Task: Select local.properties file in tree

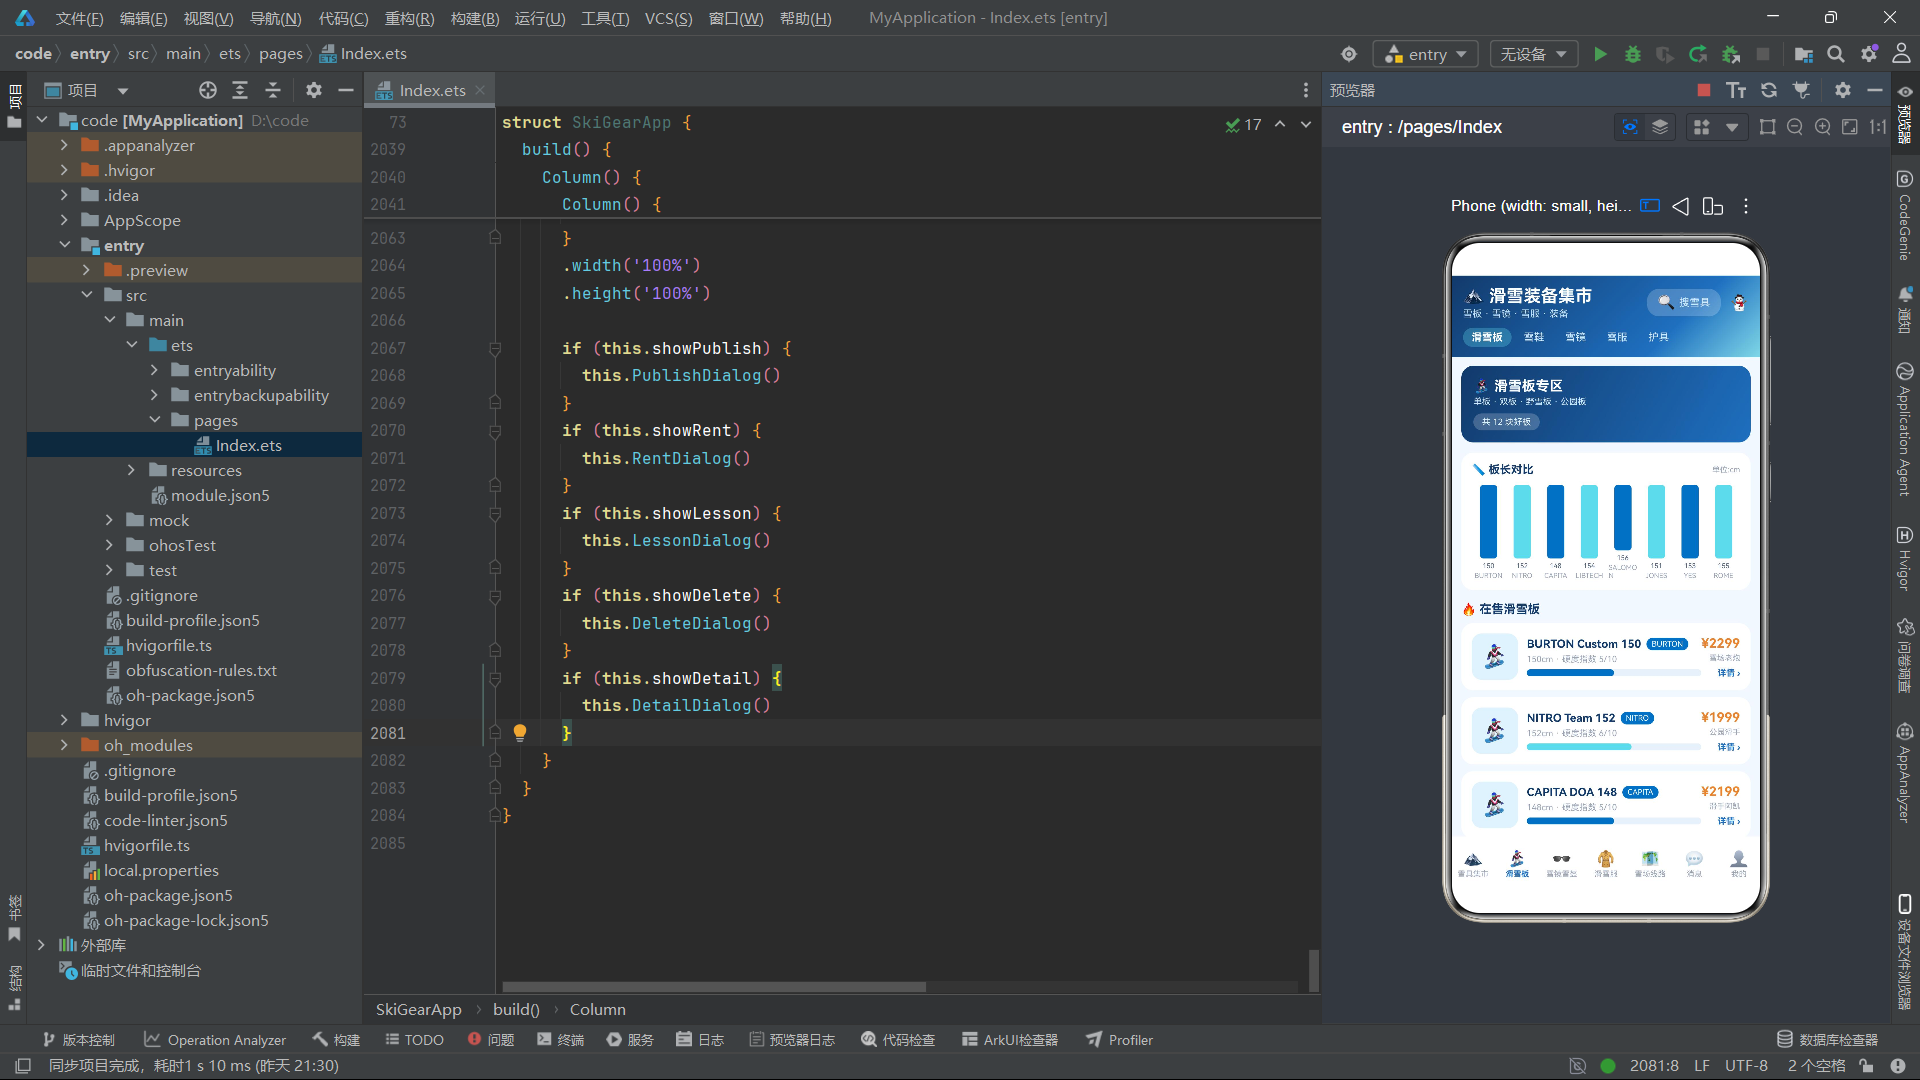Action: (161, 870)
